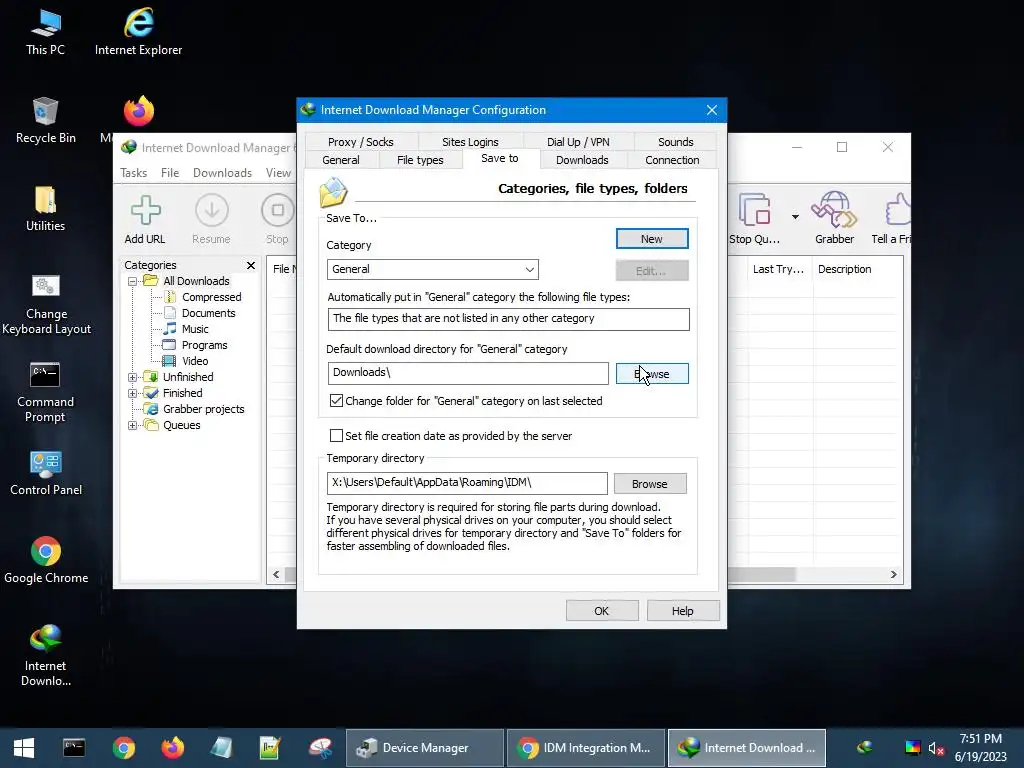Click the right scroll arrow in IDM list
Screen dimensions: 1024x768
pyautogui.click(x=893, y=575)
